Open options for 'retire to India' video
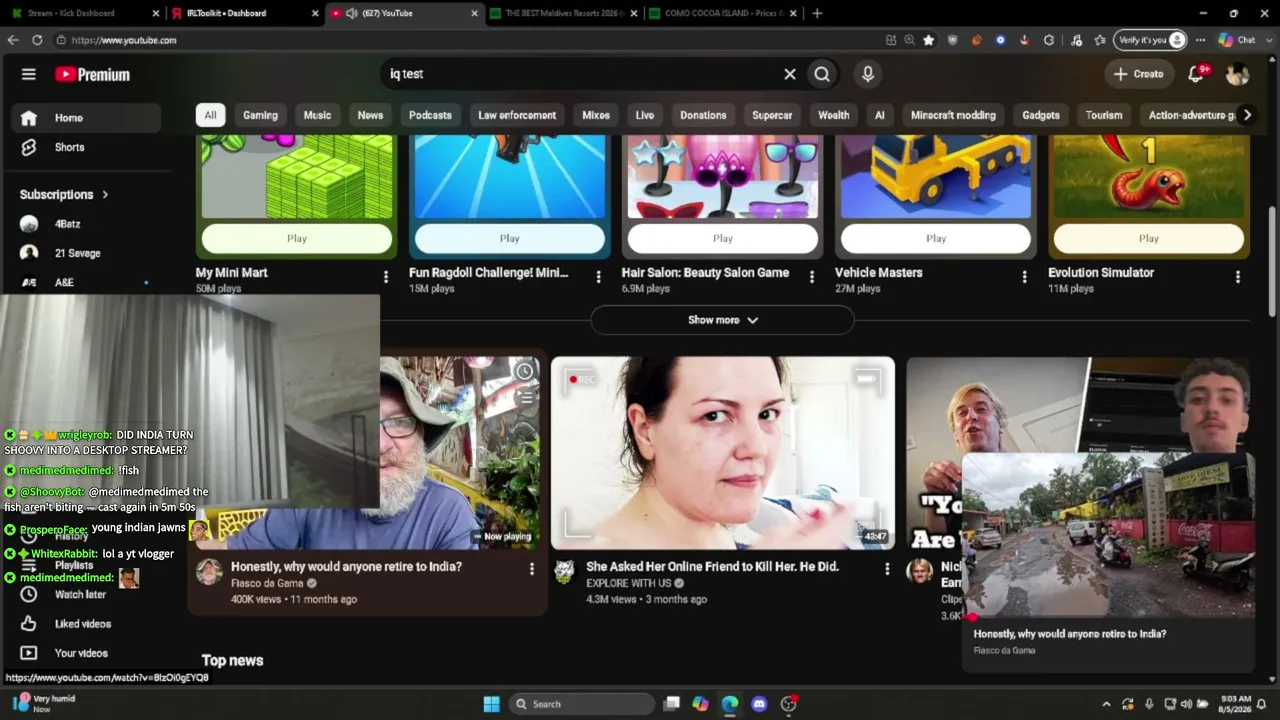This screenshot has height=720, width=1280. tap(532, 569)
